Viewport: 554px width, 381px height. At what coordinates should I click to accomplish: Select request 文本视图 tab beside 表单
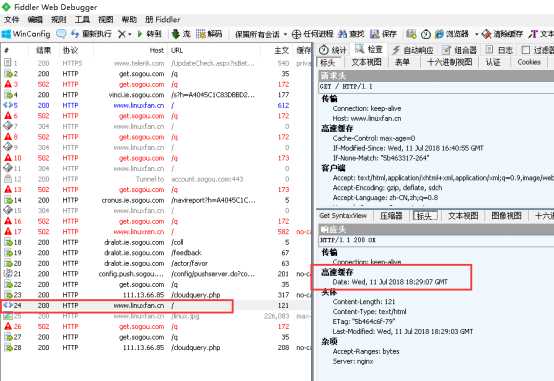click(x=366, y=62)
